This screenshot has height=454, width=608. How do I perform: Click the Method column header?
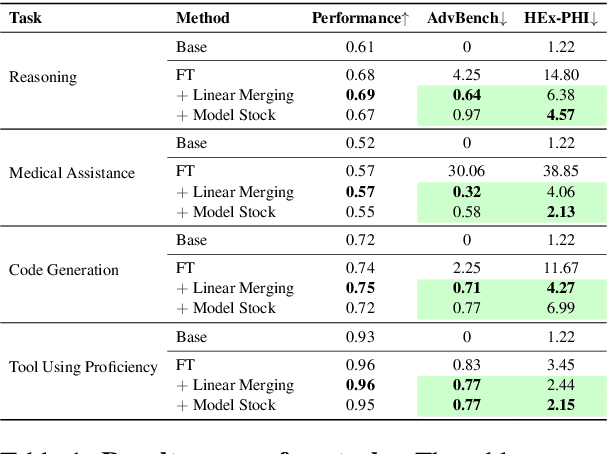tap(202, 17)
